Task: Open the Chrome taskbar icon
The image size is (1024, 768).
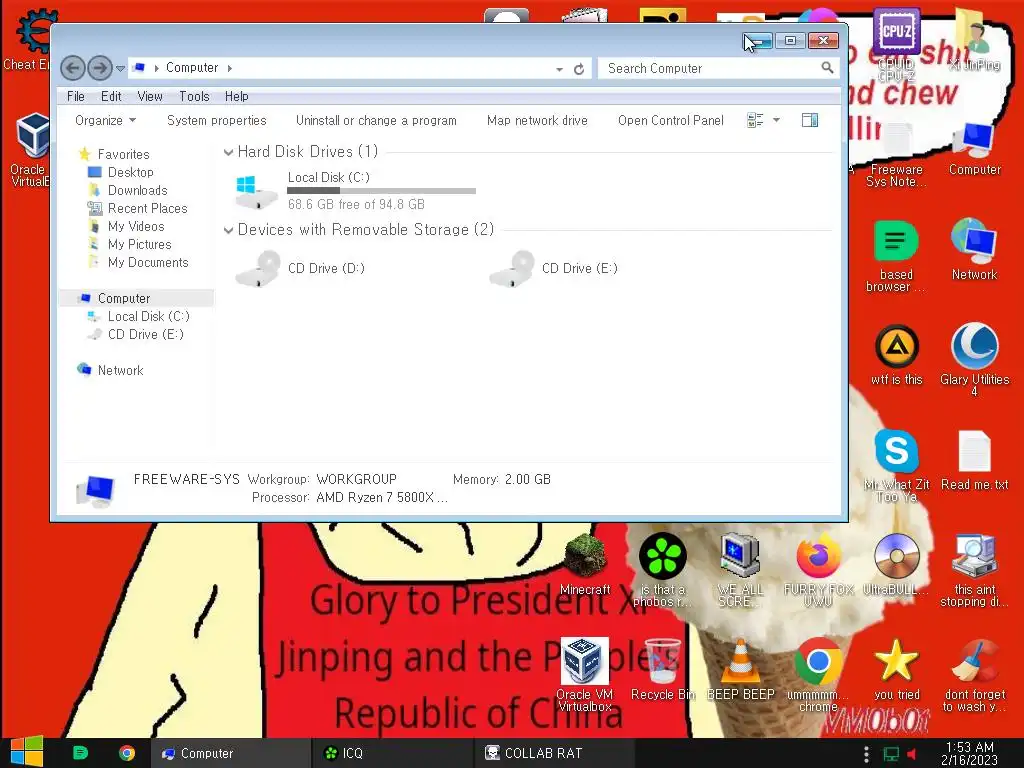Action: pyautogui.click(x=127, y=753)
